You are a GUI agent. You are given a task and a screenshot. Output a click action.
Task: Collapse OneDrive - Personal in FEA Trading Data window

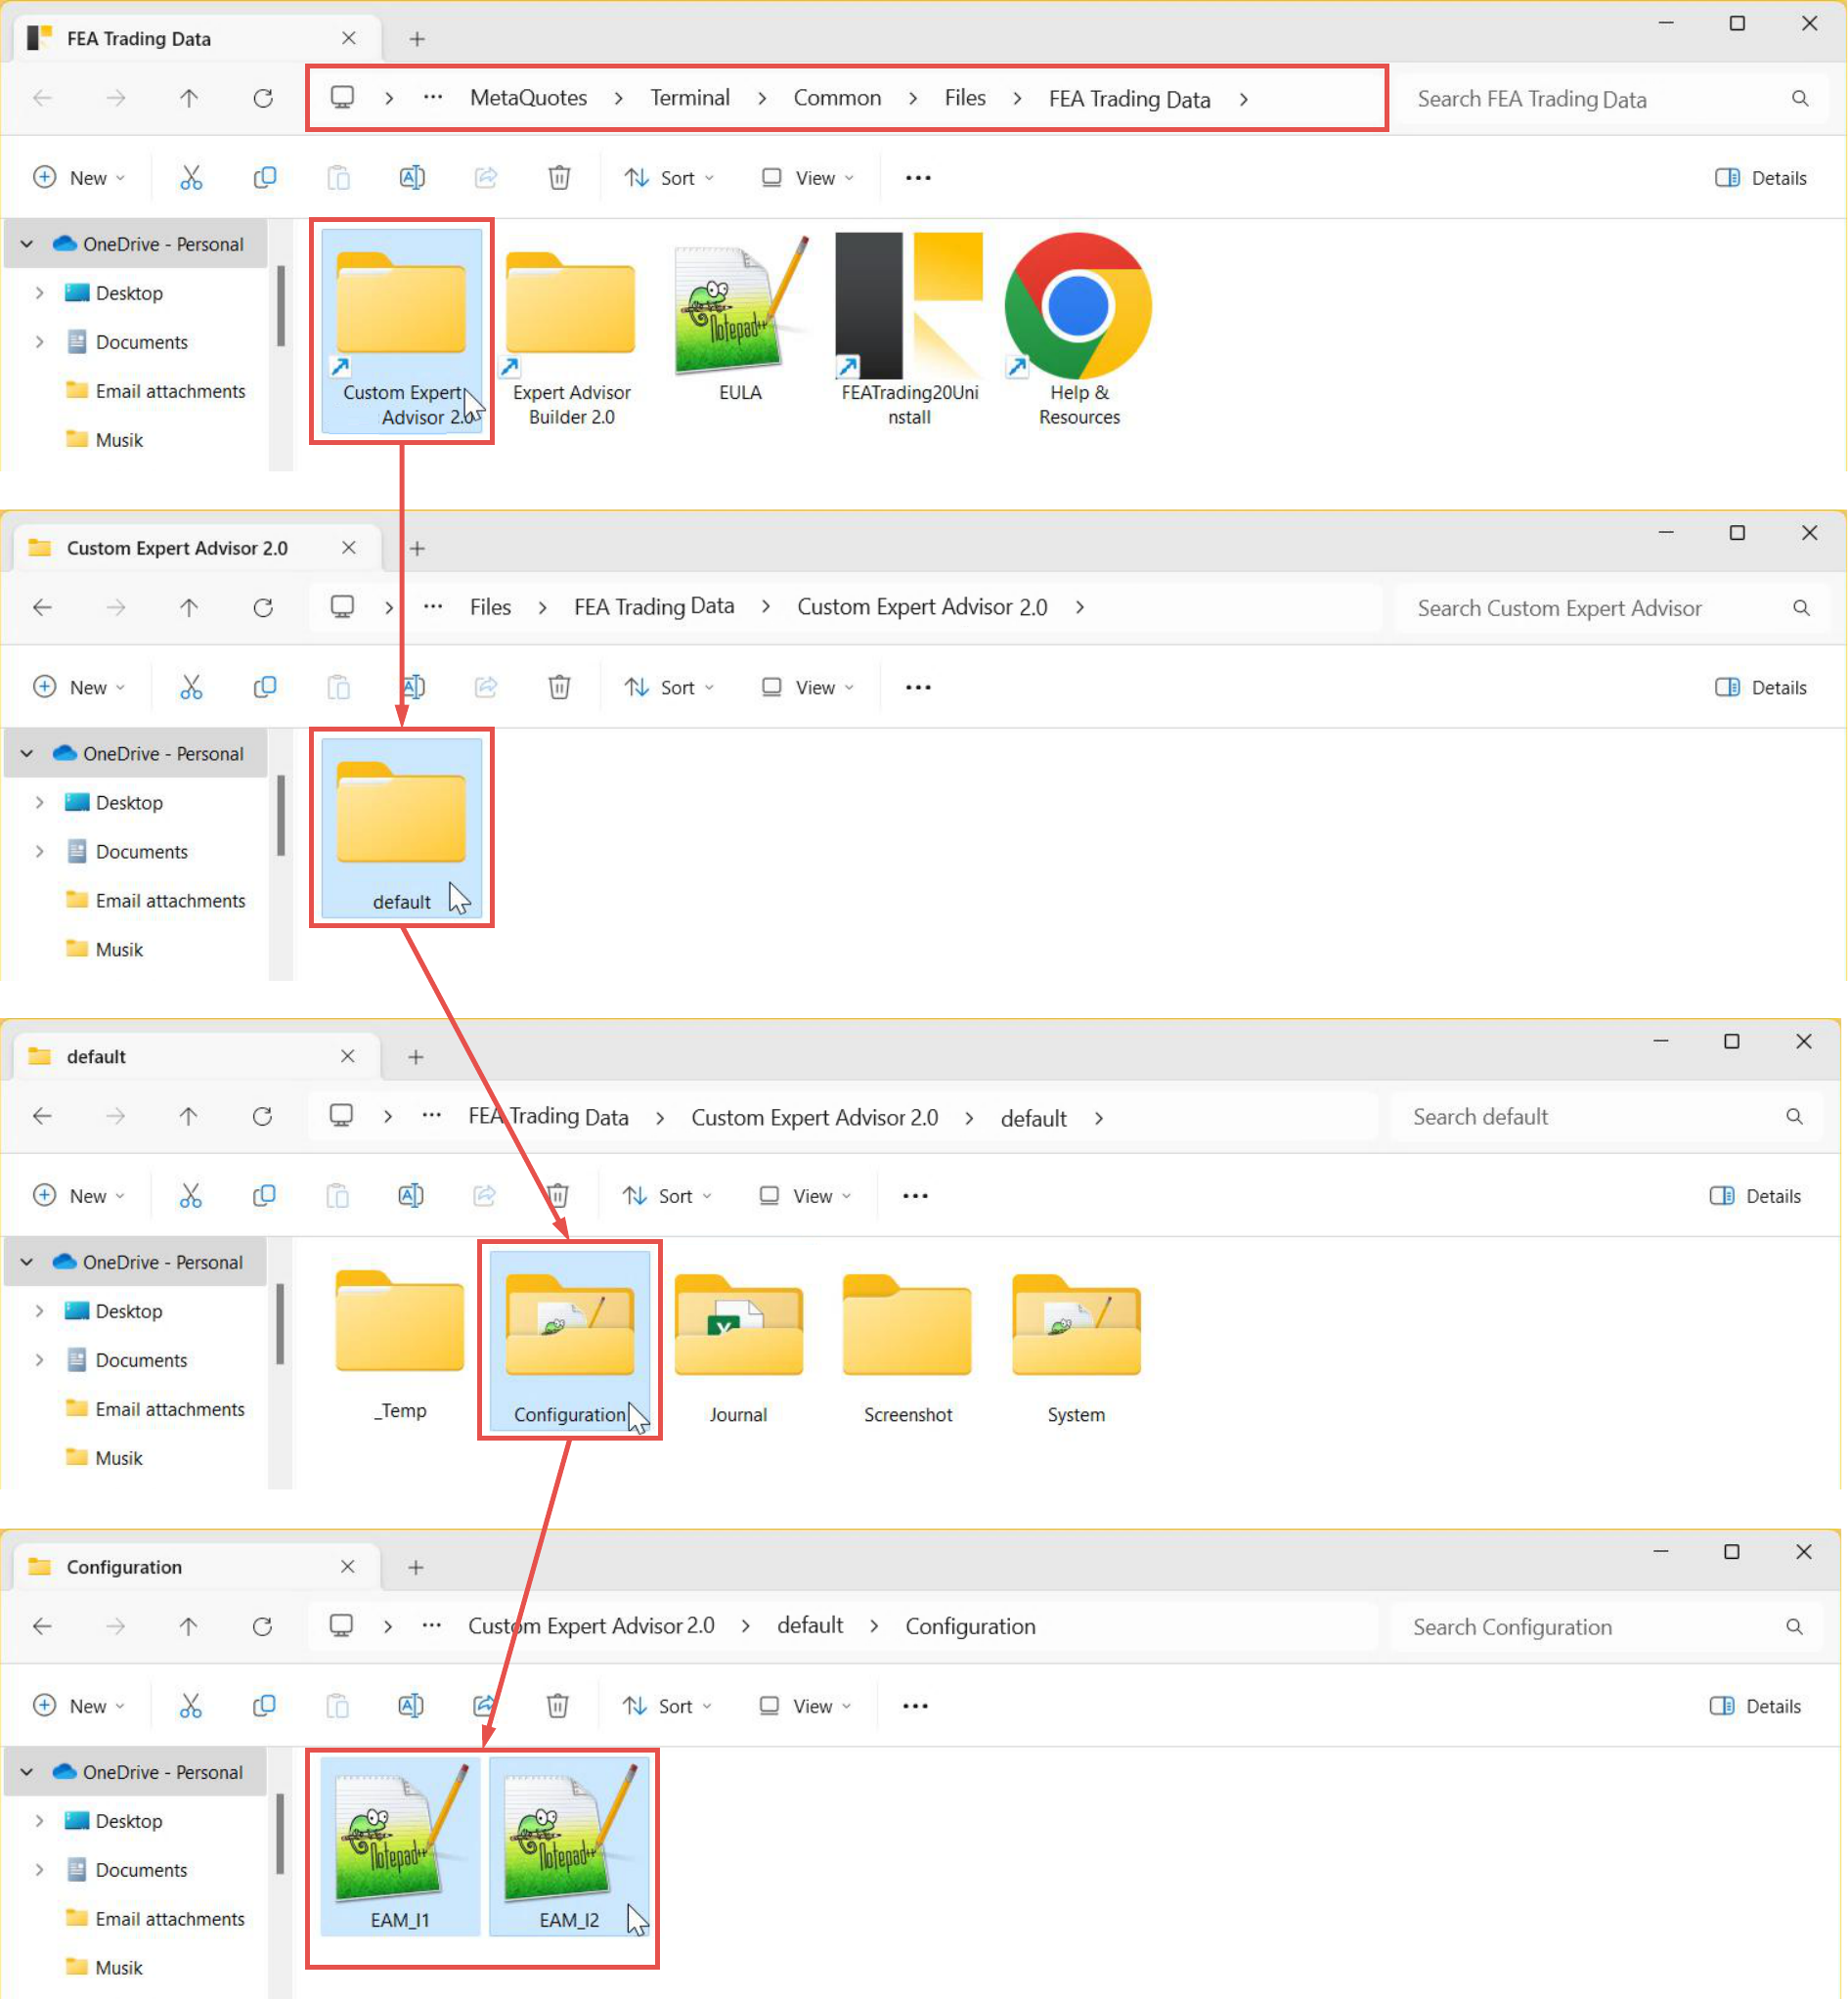coord(27,244)
